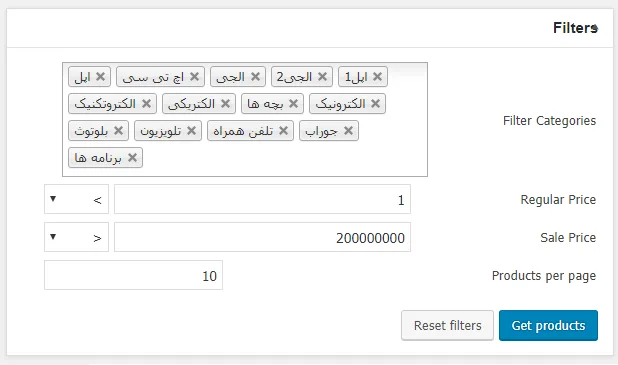Screen dimensions: 618x365
Task: Click the Reset filters button
Action: click(x=447, y=326)
